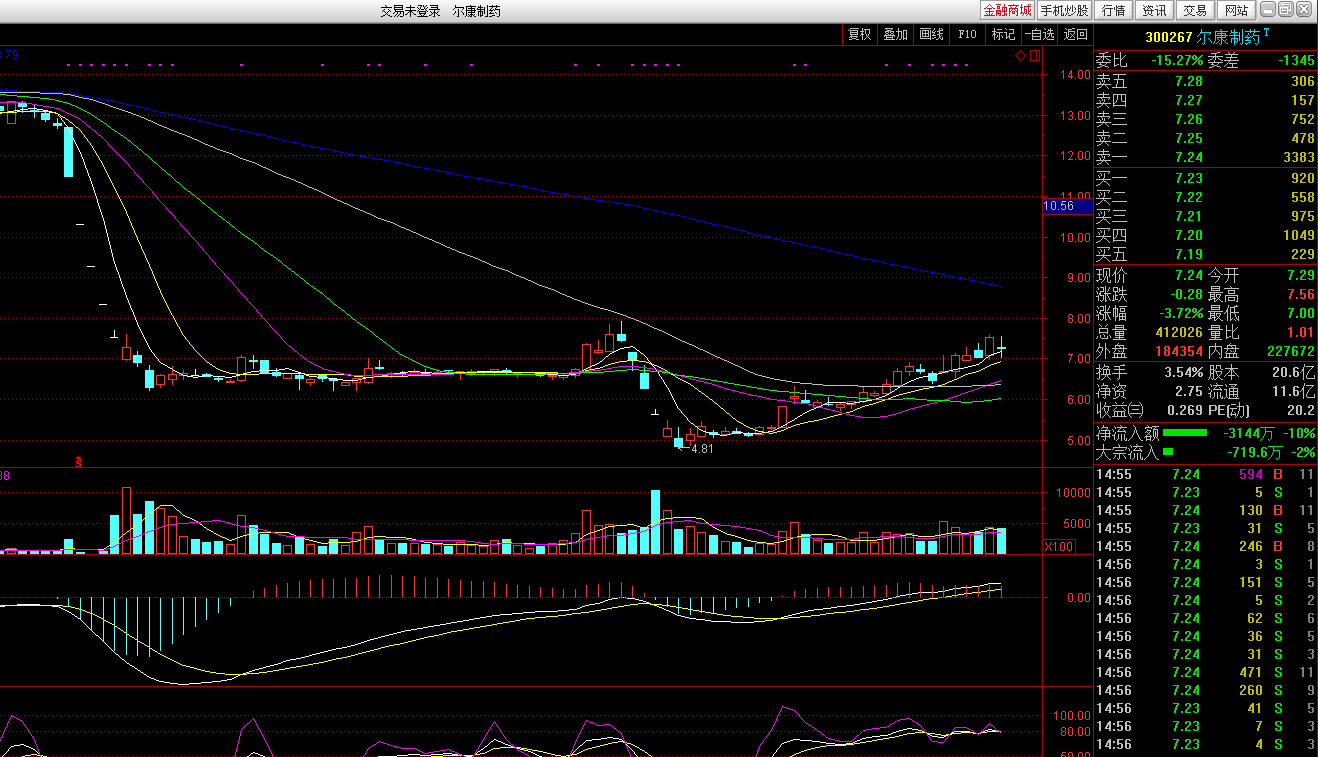This screenshot has width=1318, height=757.
Task: Open the 金融商城 button
Action: tap(1007, 10)
